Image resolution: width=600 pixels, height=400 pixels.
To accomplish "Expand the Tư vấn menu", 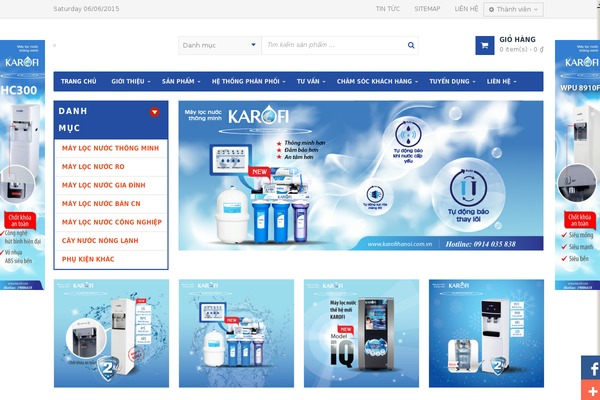I will (311, 81).
